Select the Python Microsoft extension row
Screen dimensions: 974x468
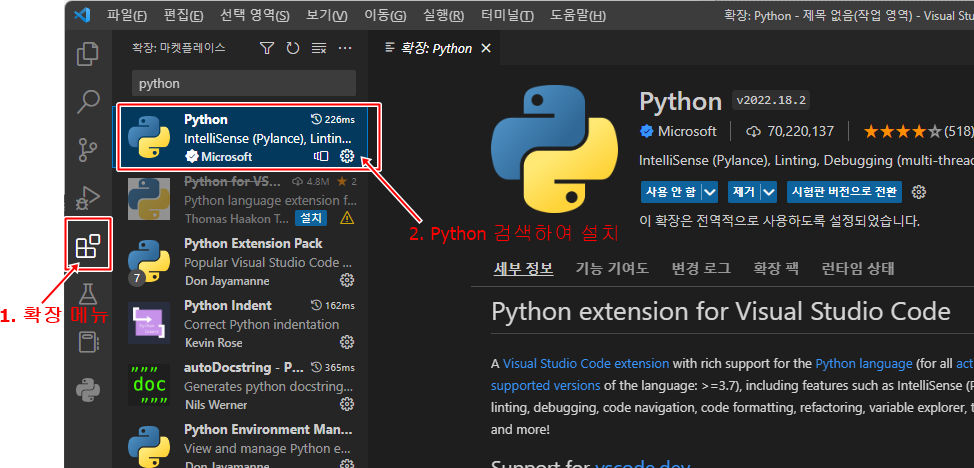coord(240,137)
